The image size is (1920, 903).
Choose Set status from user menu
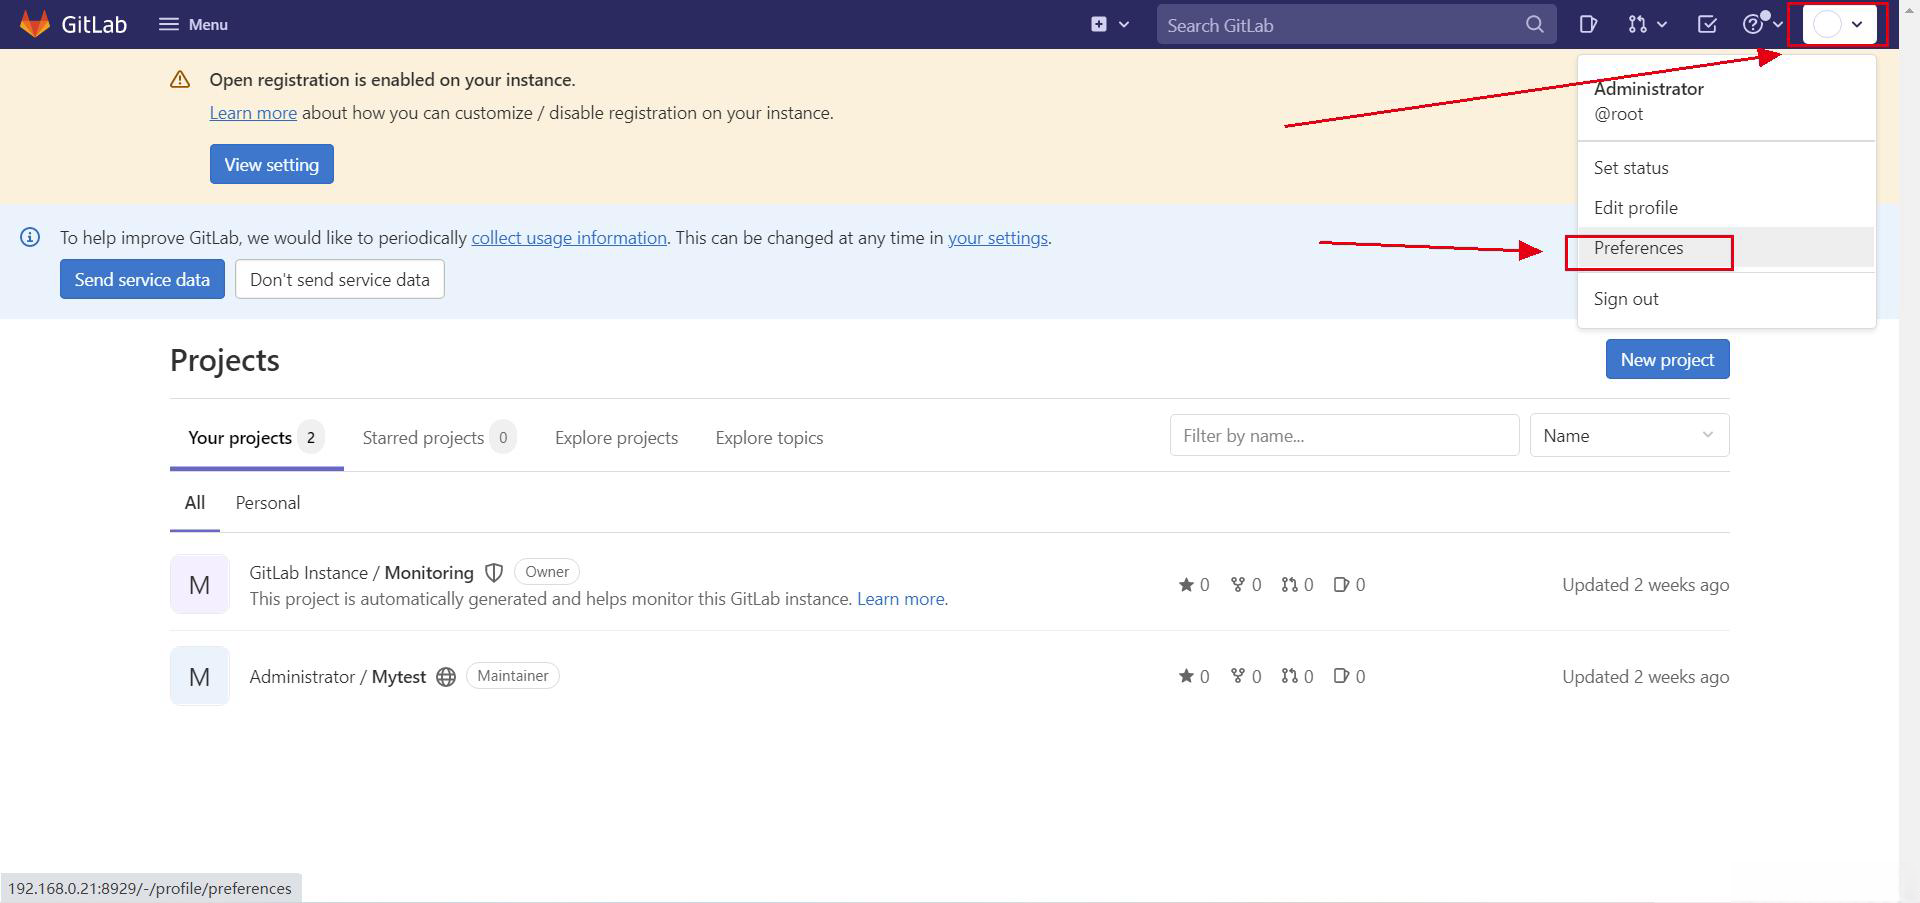pyautogui.click(x=1726, y=168)
